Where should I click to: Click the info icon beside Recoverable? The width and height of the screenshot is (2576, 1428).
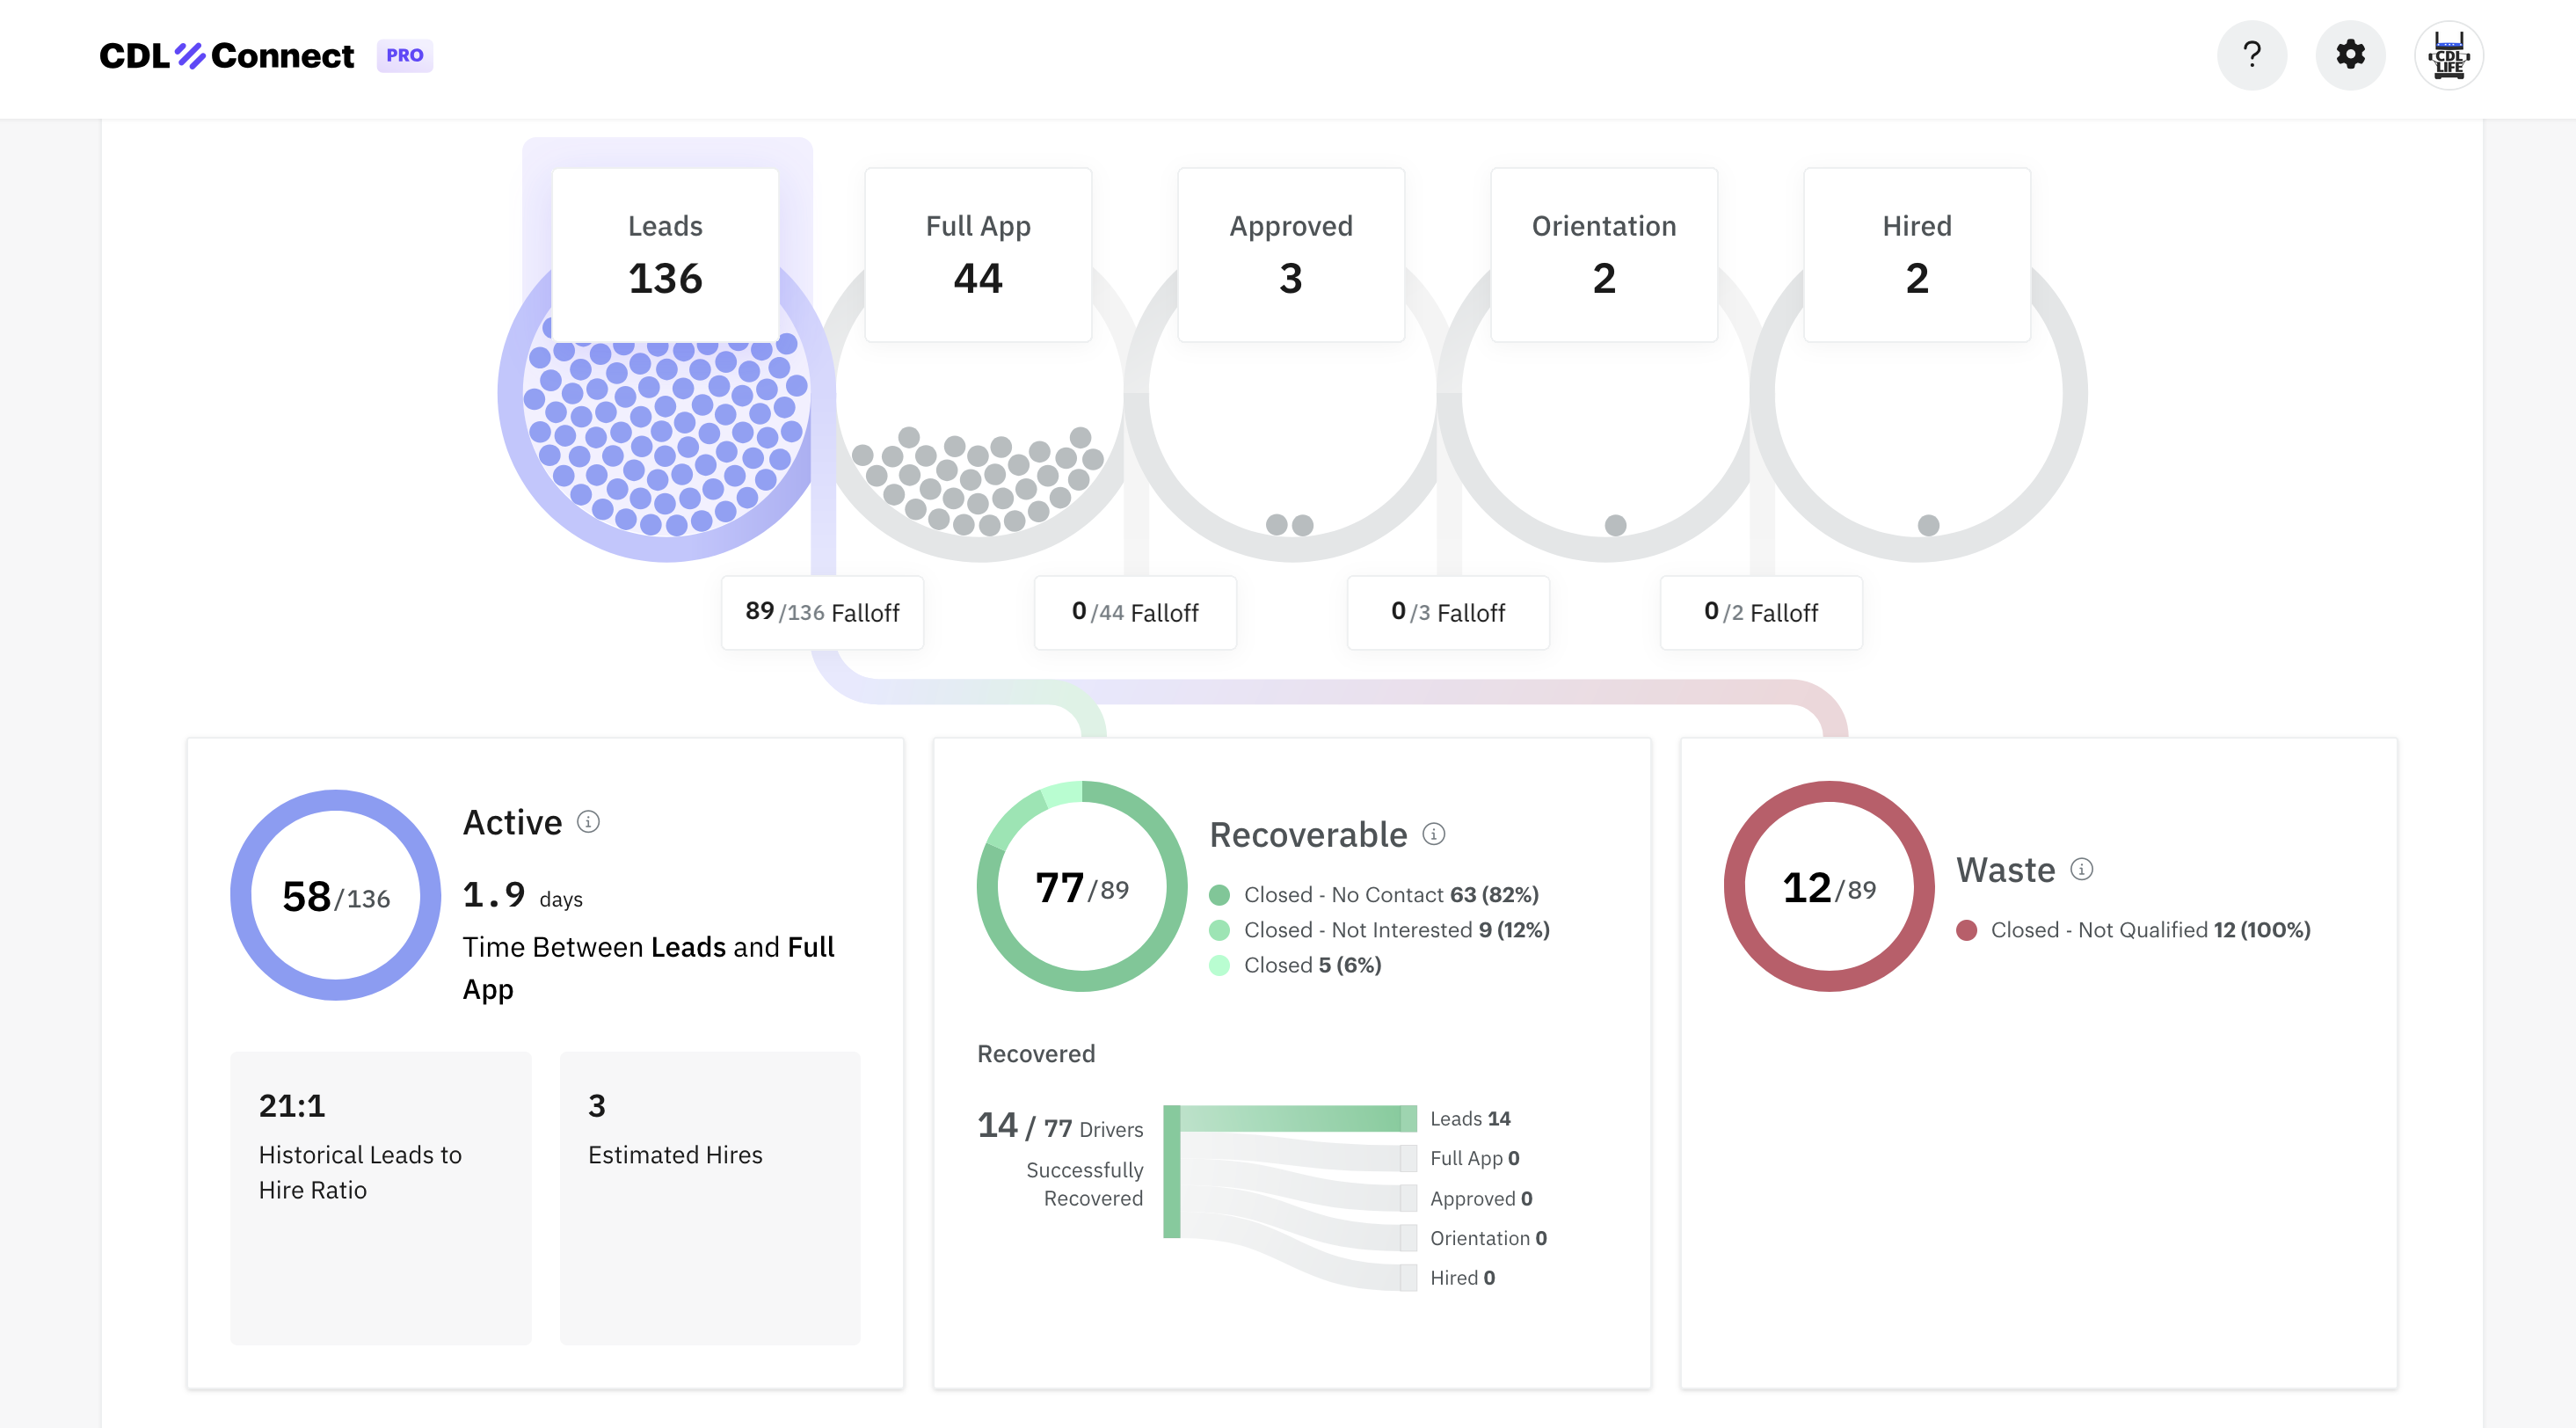point(1433,834)
